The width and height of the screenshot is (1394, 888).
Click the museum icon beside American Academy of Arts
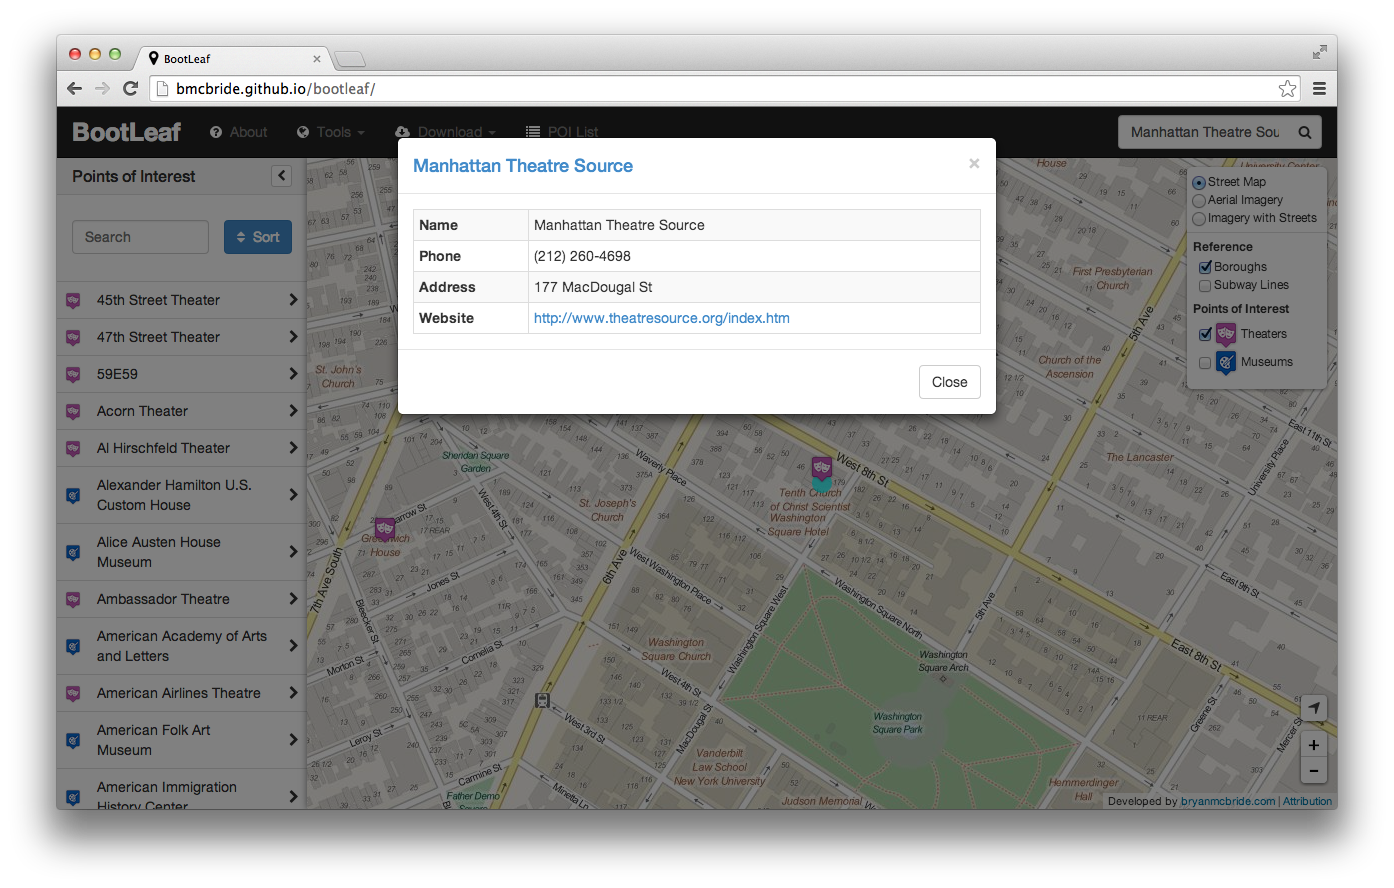click(73, 647)
